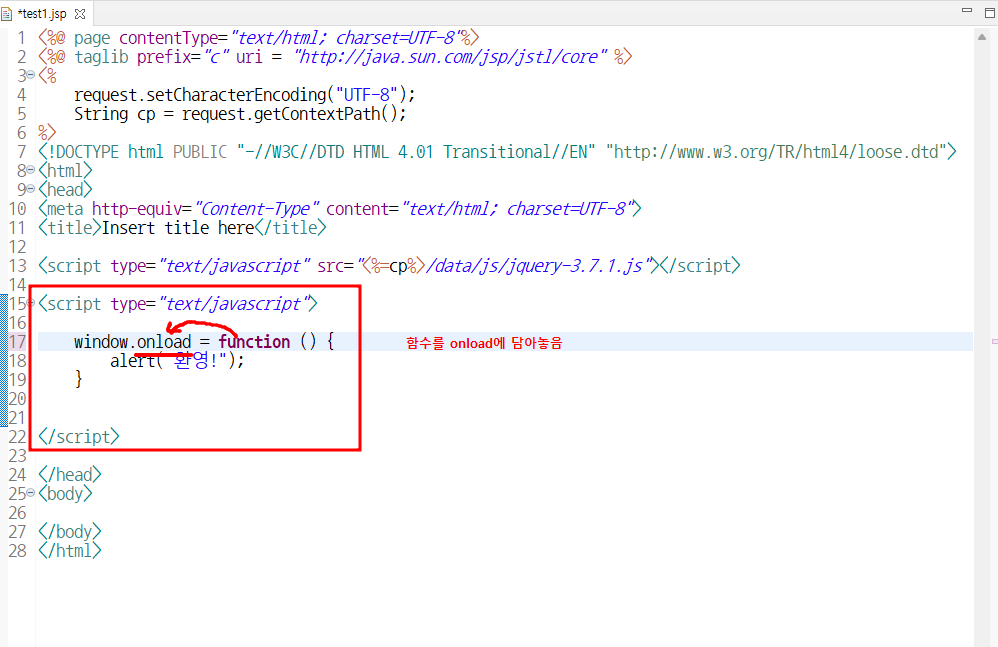Click the opening <head> tag
This screenshot has width=998, height=647.
coord(65,190)
